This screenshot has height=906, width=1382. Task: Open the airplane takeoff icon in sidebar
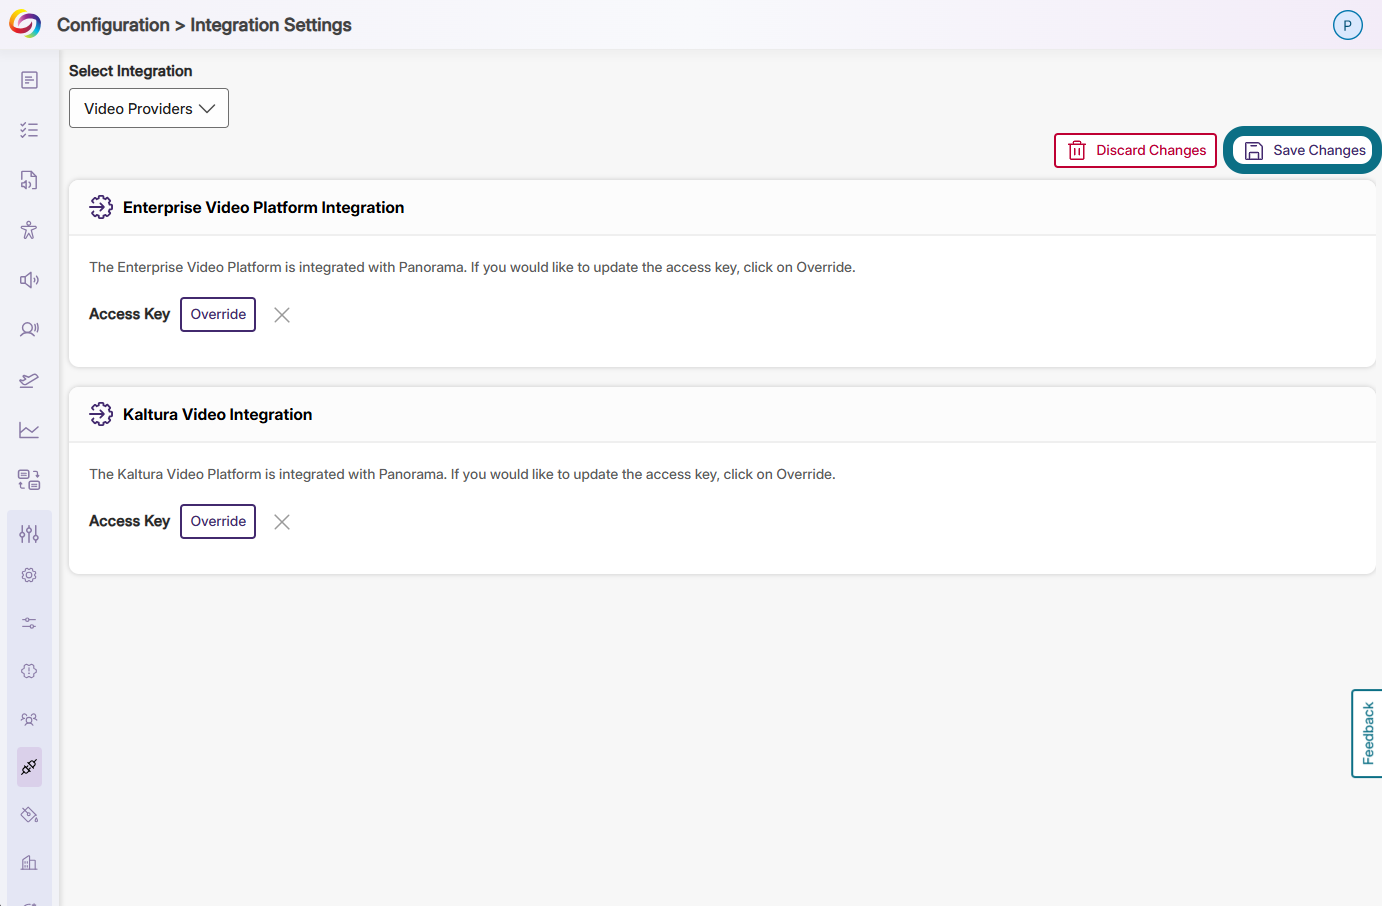[x=29, y=380]
